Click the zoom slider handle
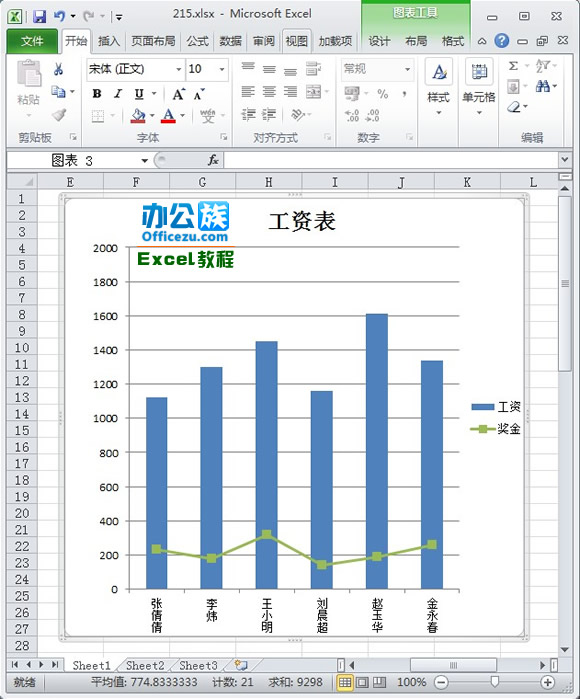The height and width of the screenshot is (699, 580). [494, 682]
